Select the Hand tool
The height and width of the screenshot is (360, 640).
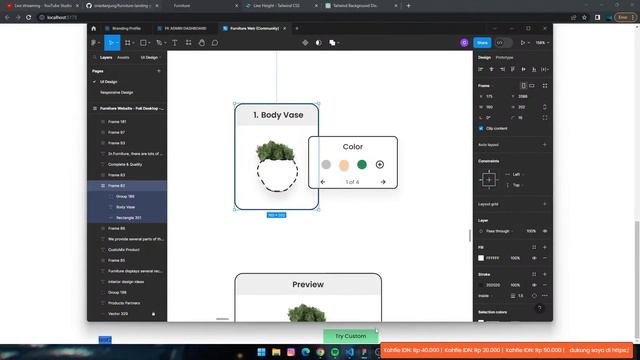coord(202,42)
